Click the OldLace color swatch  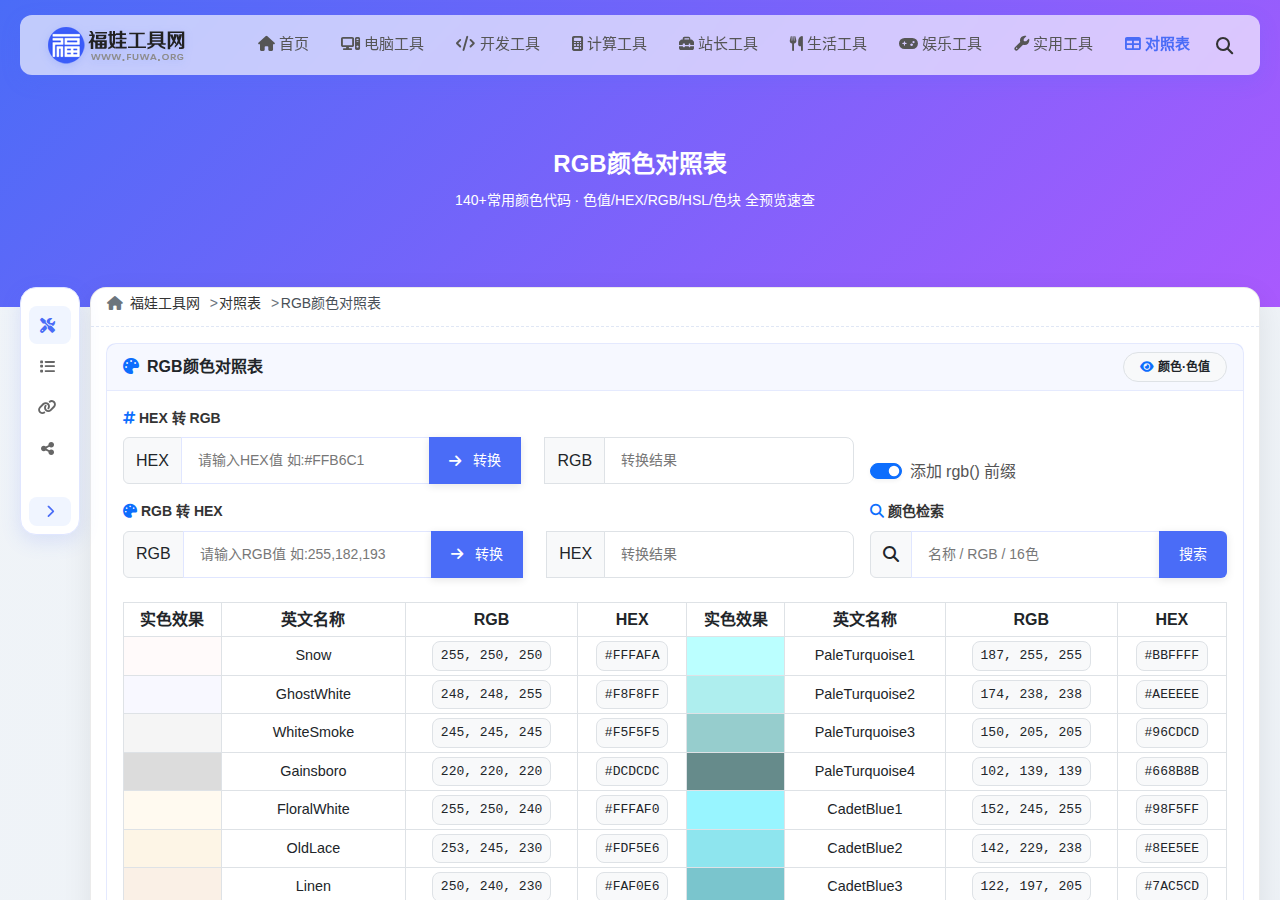(x=173, y=848)
